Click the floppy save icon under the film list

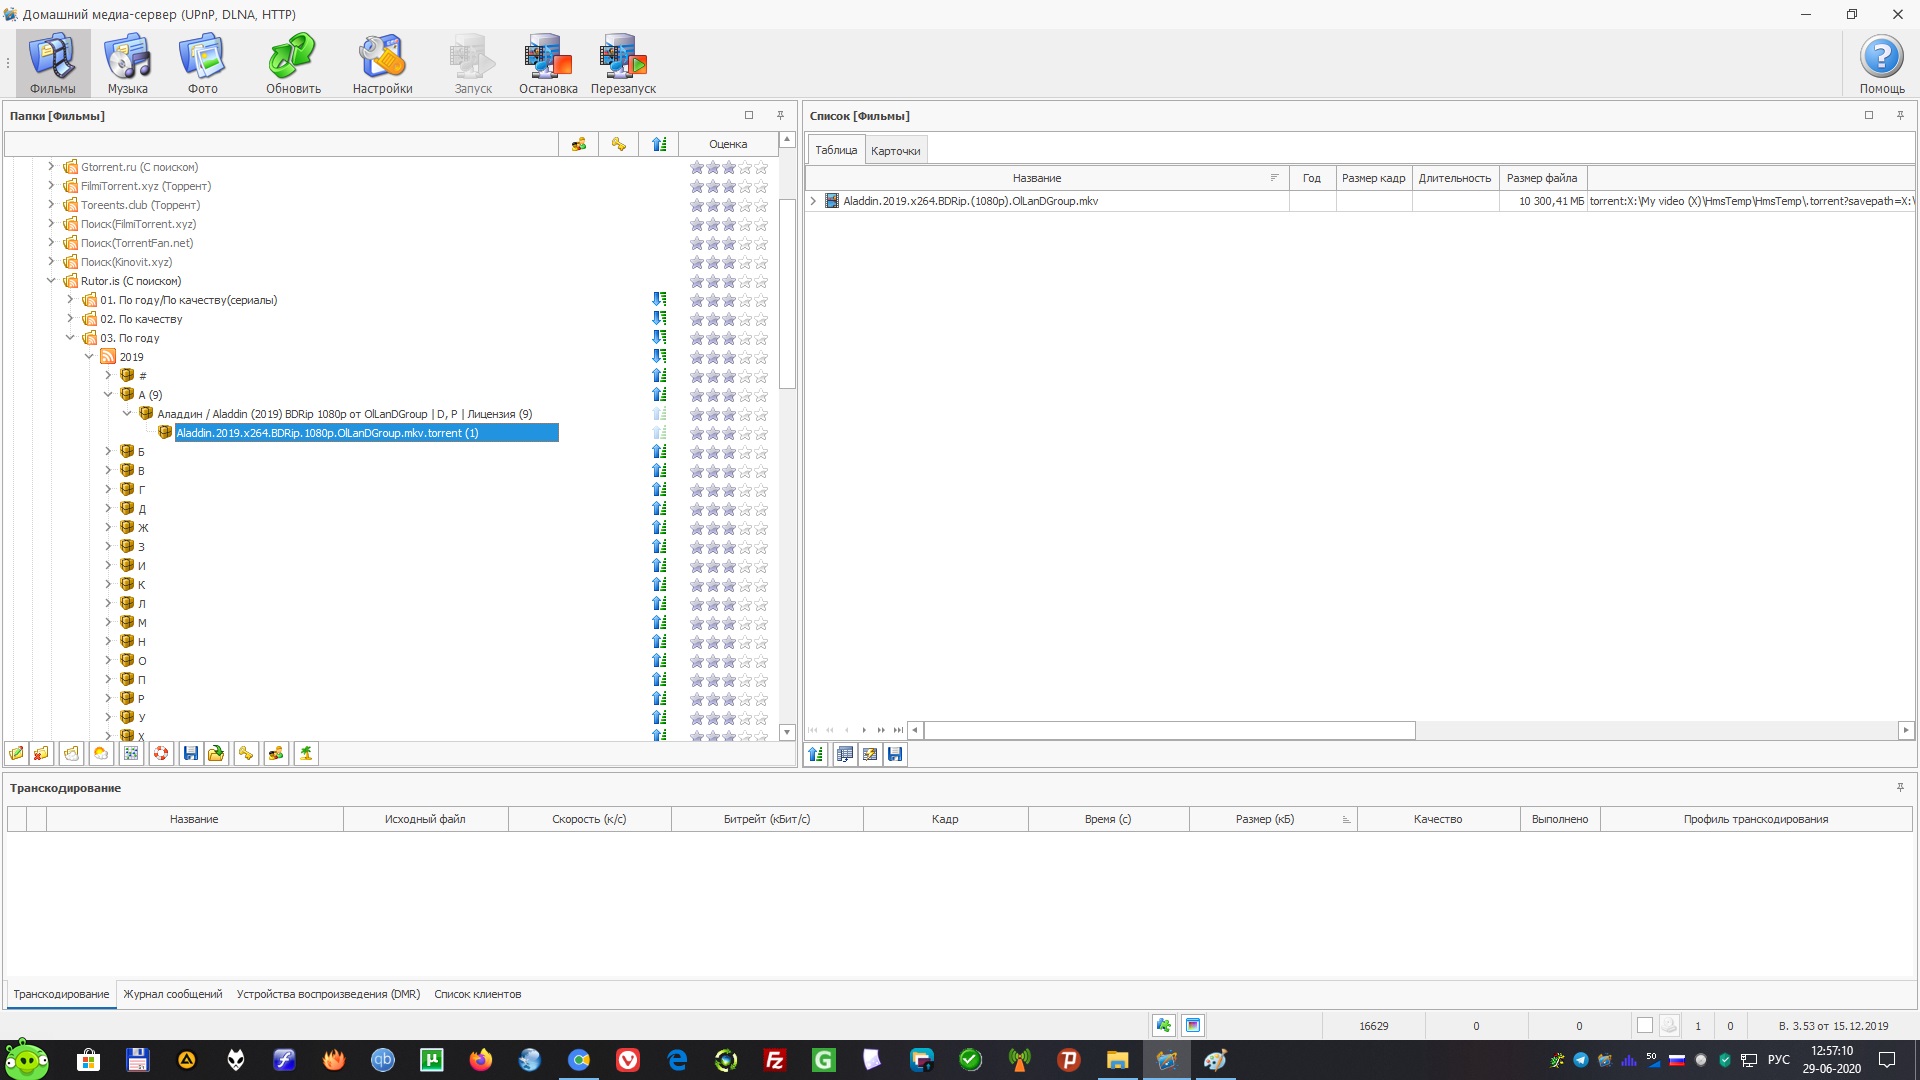tap(895, 754)
